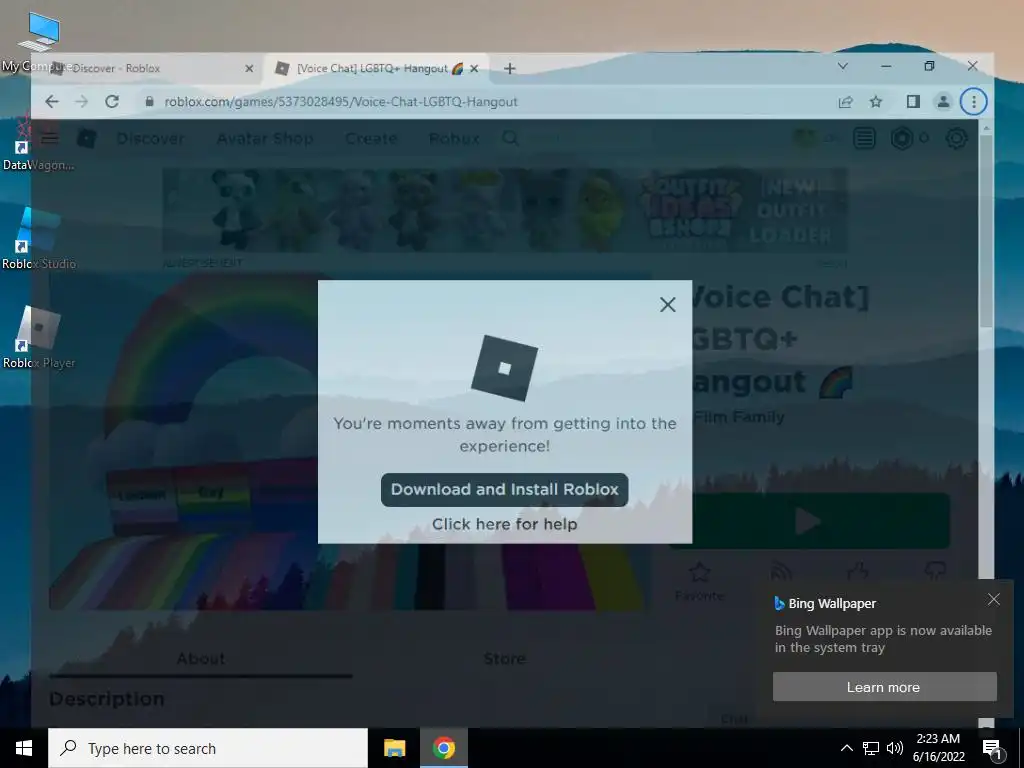The height and width of the screenshot is (768, 1024).
Task: Open the Discover menu item
Action: (x=150, y=139)
